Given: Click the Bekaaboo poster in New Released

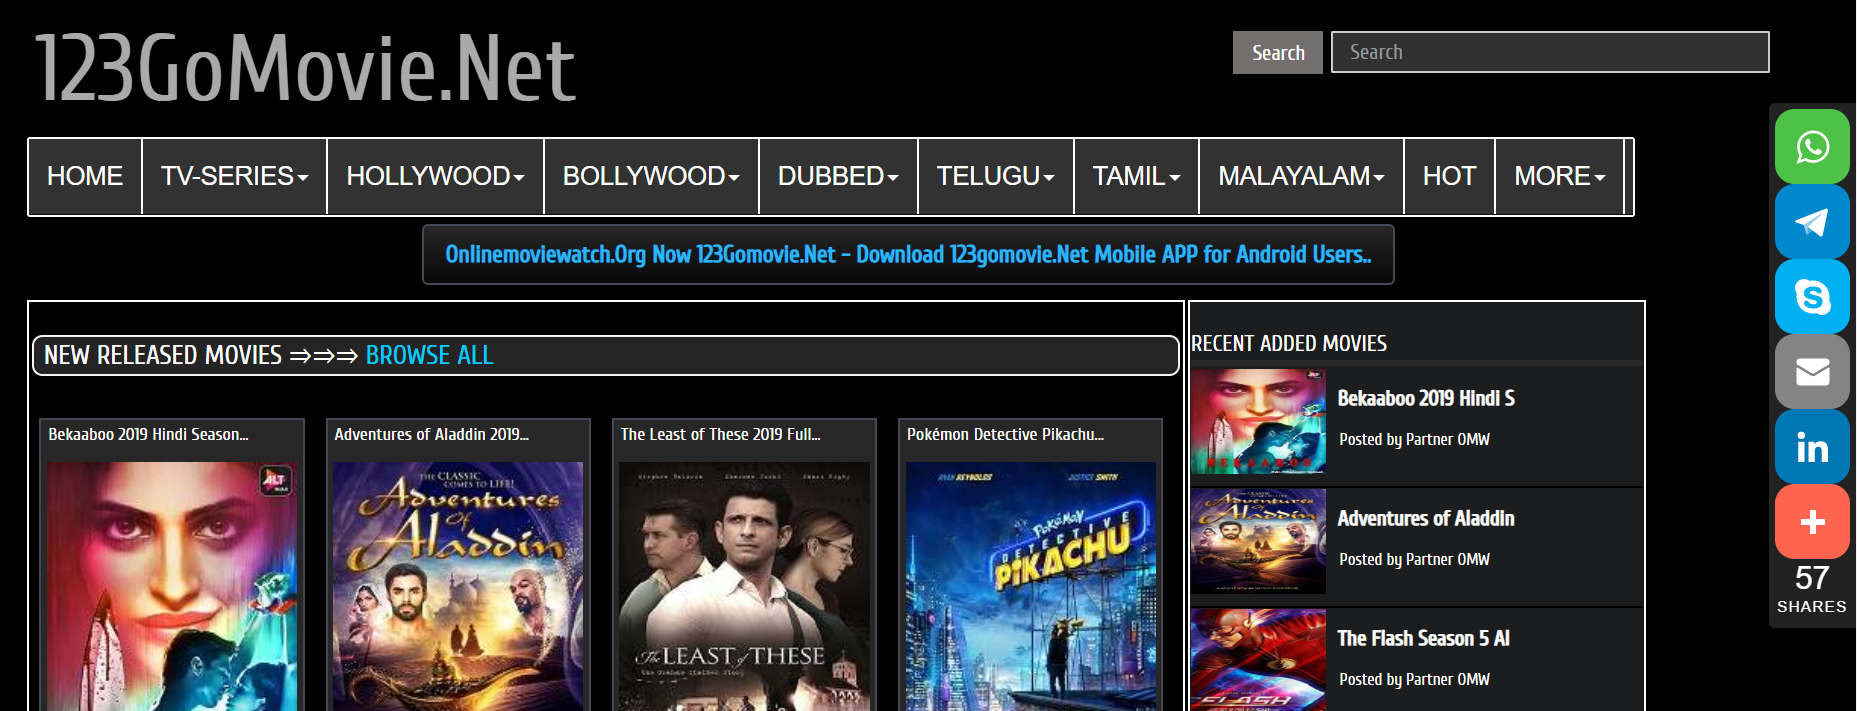Looking at the screenshot, I should (172, 586).
